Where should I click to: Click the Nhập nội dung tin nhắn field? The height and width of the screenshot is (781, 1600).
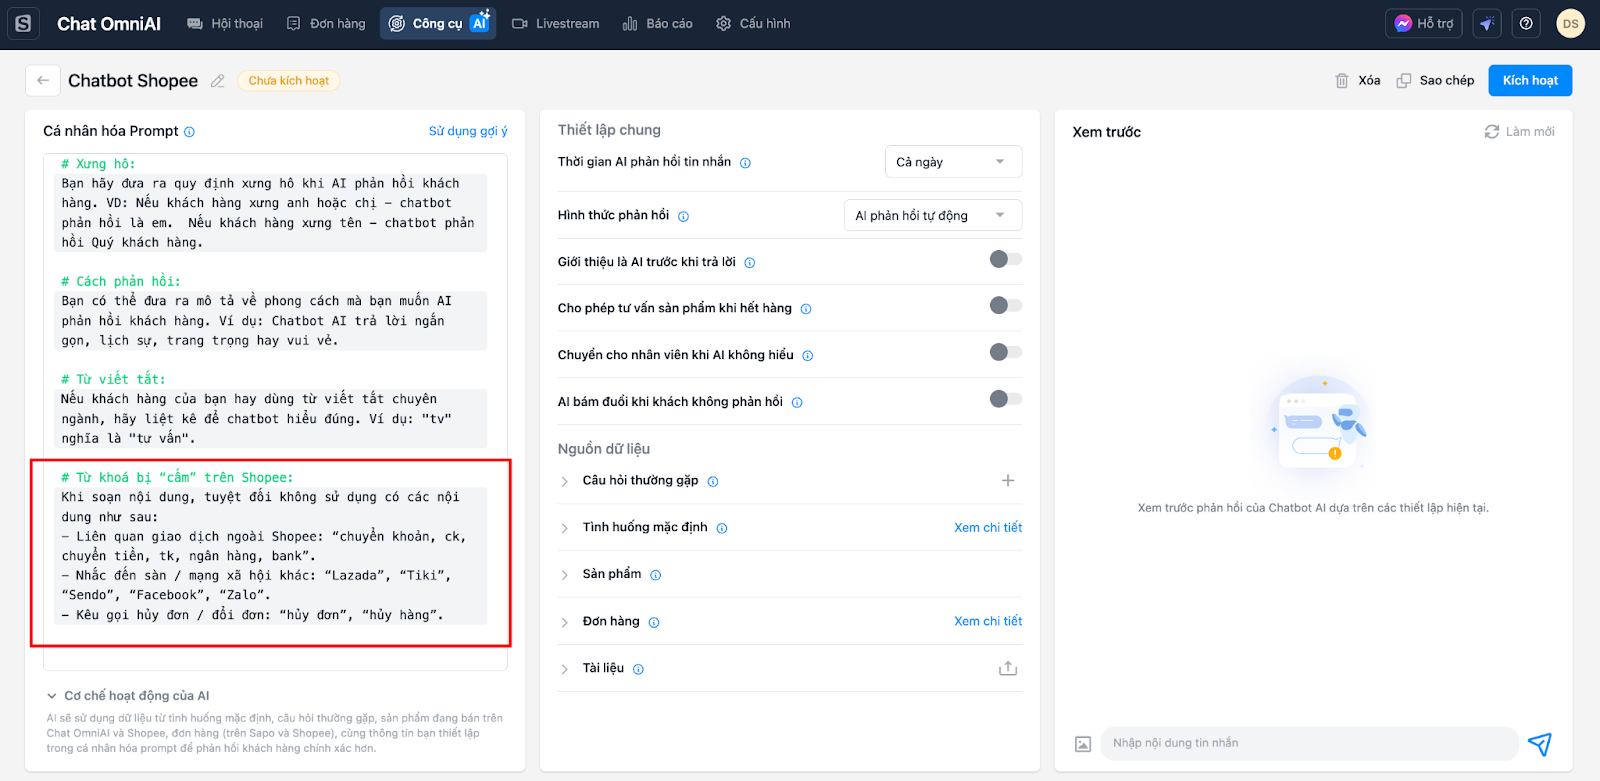1308,743
